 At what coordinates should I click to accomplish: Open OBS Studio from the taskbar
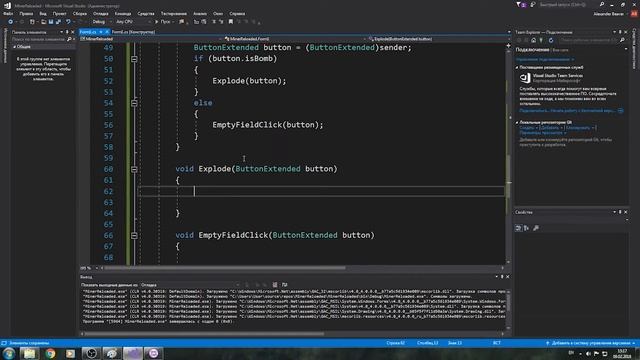click(91, 353)
